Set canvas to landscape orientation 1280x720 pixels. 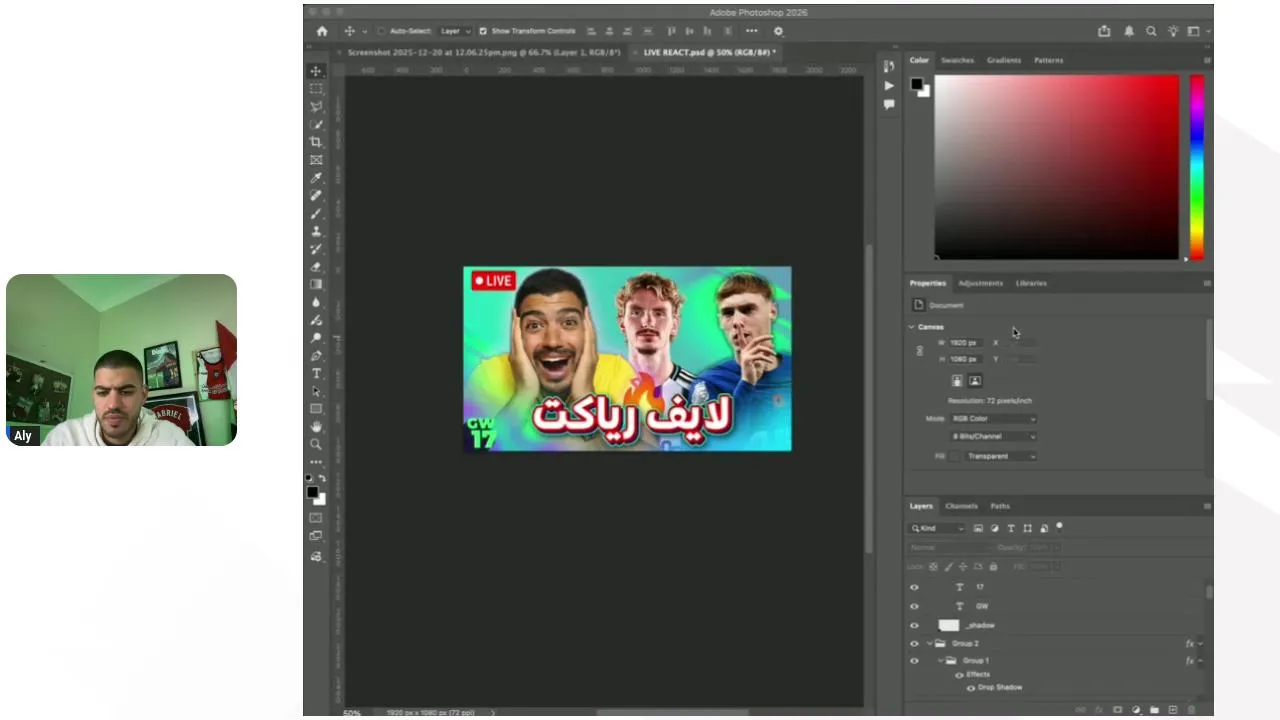[975, 381]
